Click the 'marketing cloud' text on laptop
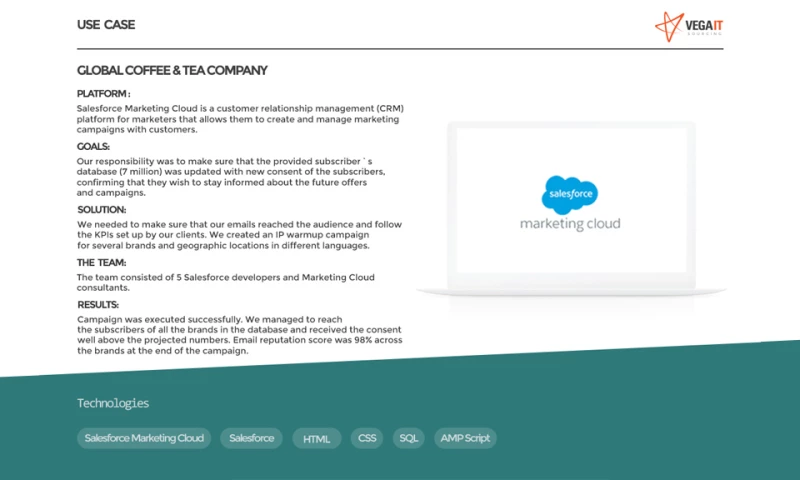Image resolution: width=800 pixels, height=480 pixels. click(570, 224)
